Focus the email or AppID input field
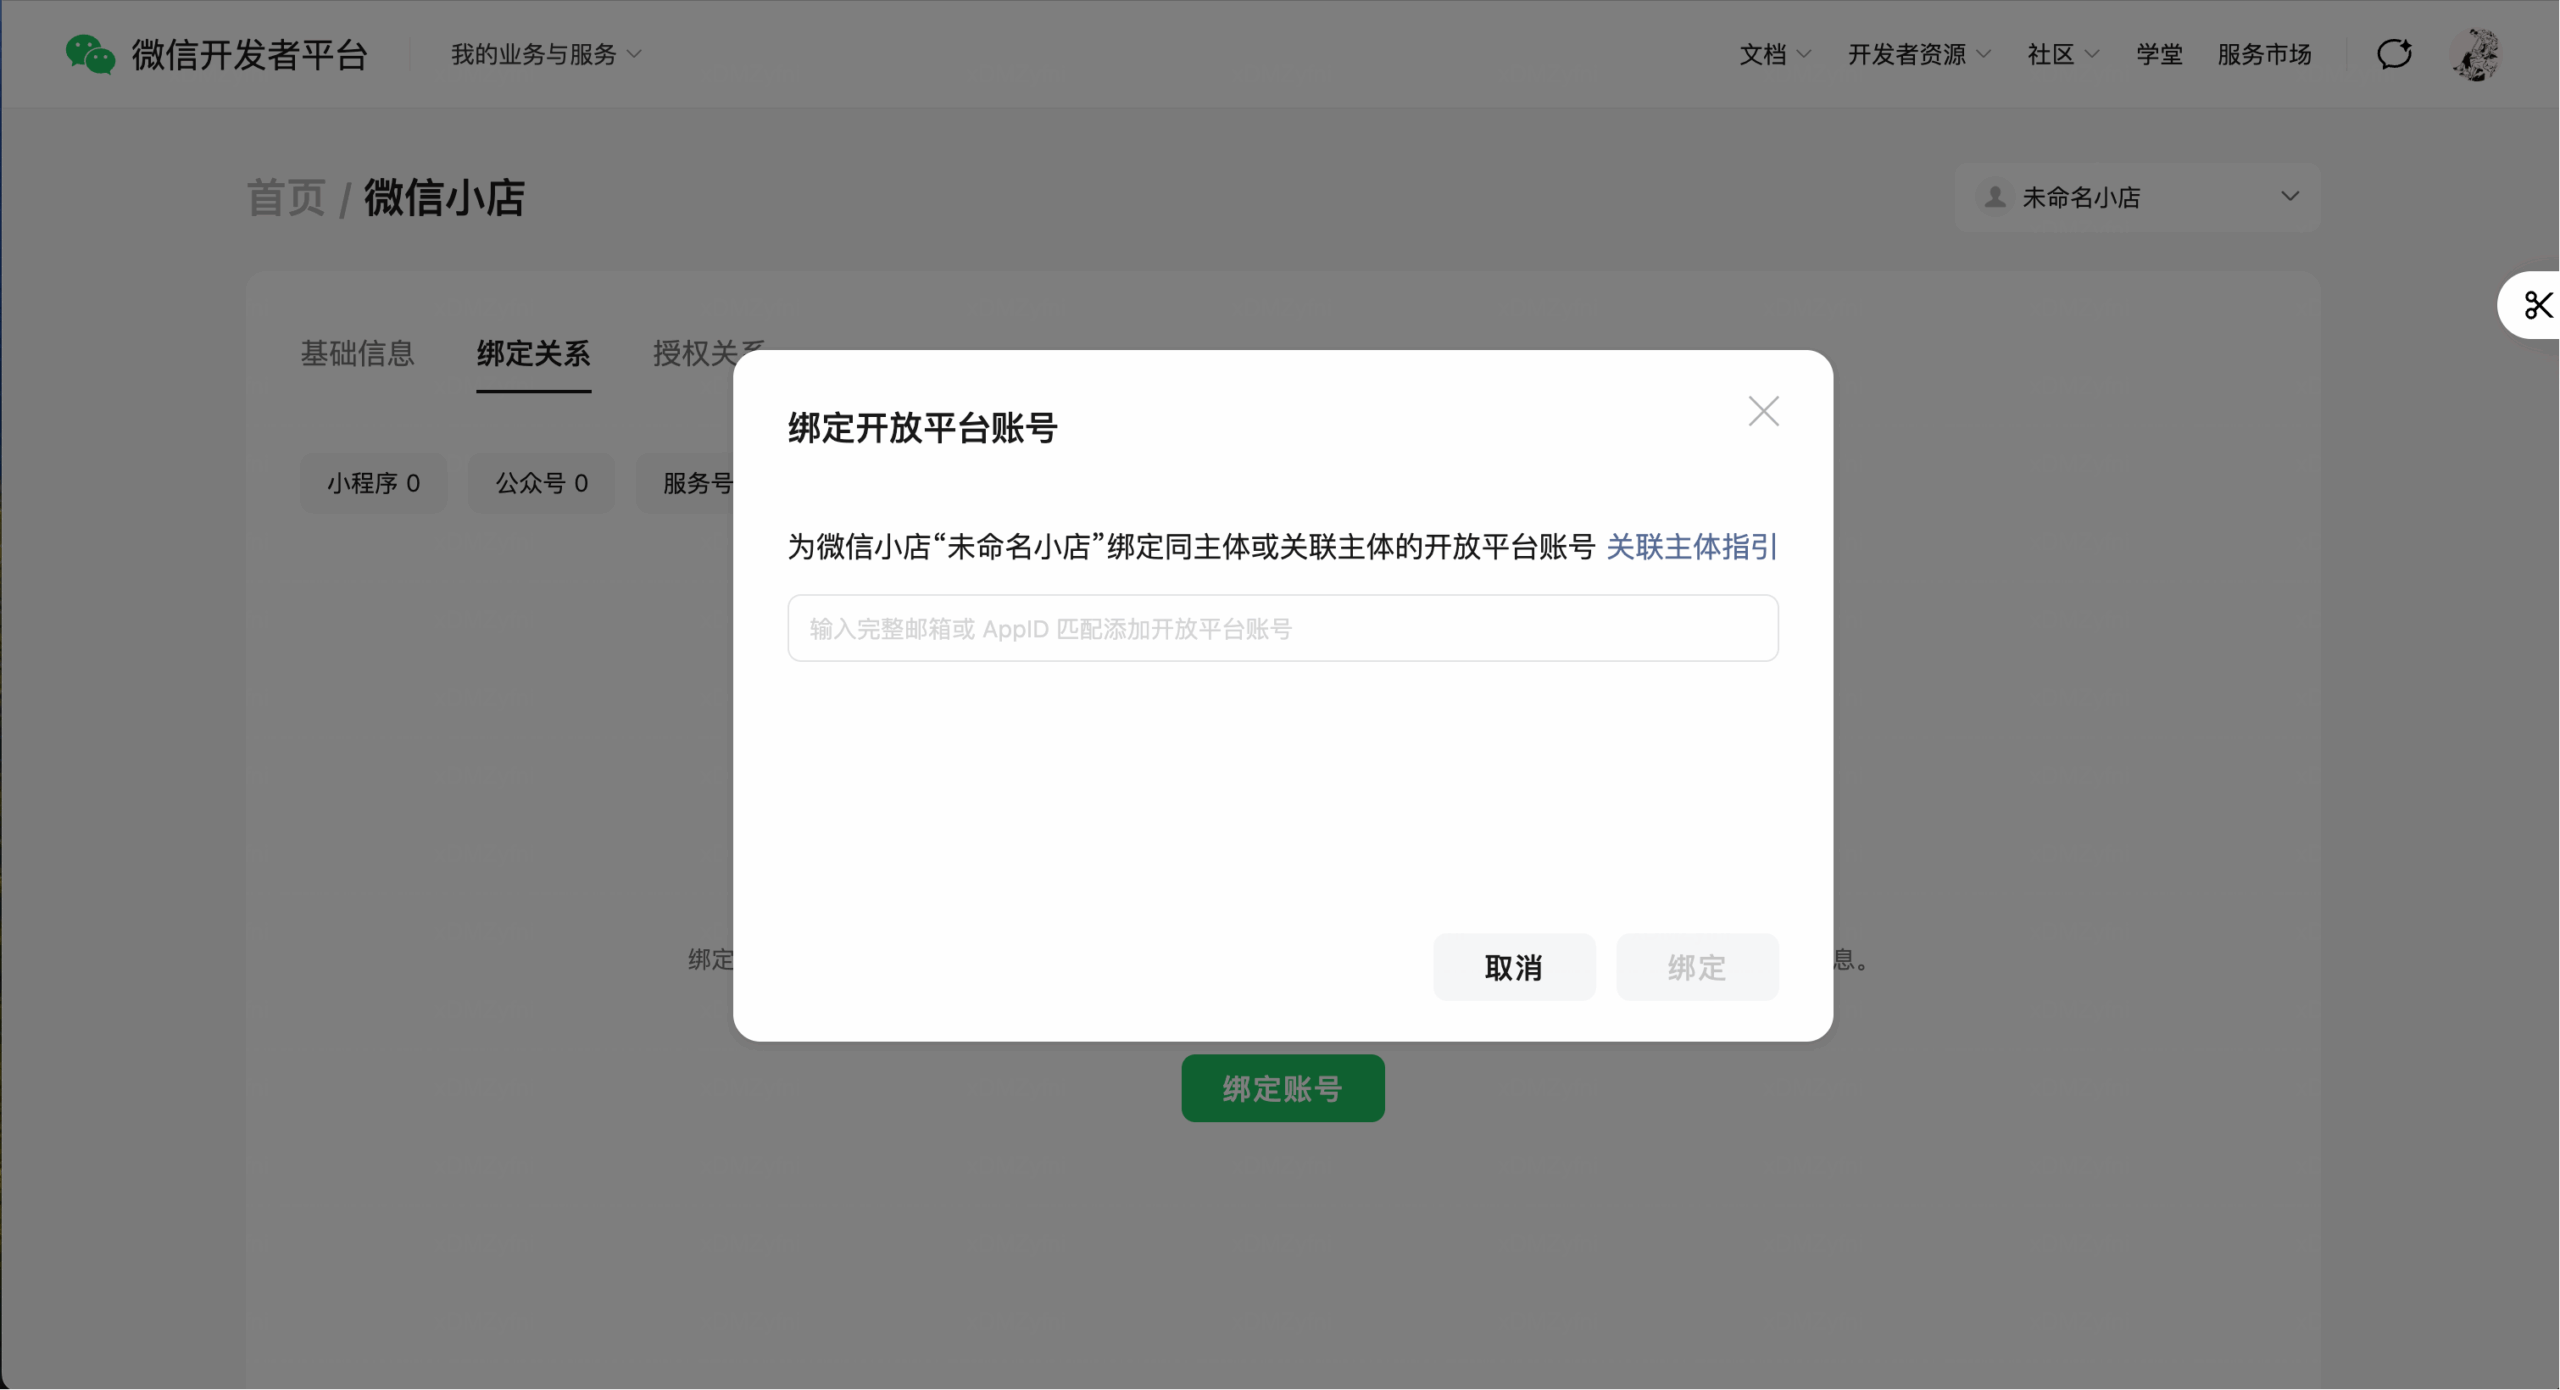The height and width of the screenshot is (1390, 2560). (1282, 629)
